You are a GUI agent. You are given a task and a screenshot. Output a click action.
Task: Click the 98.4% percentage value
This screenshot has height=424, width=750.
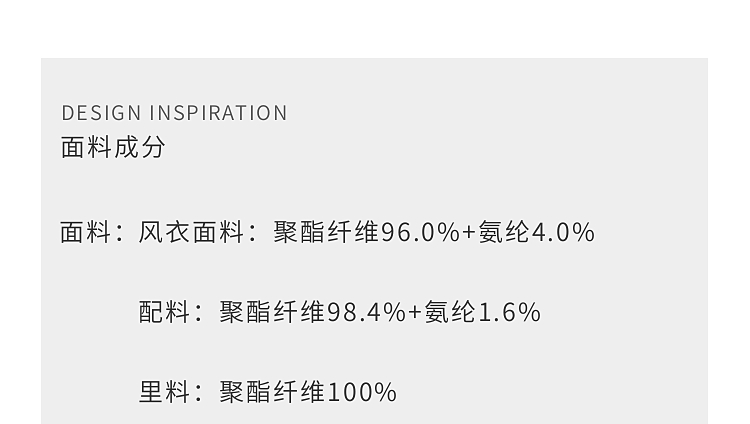point(366,313)
